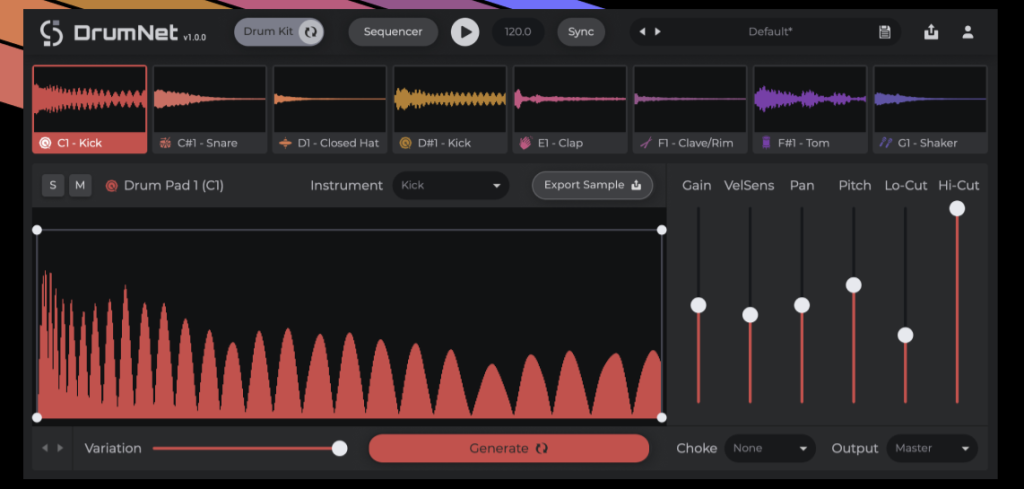Viewport: 1024px width, 489px height.
Task: Click kick icon beside Drum Pad 1 (C1)
Action: tap(112, 186)
